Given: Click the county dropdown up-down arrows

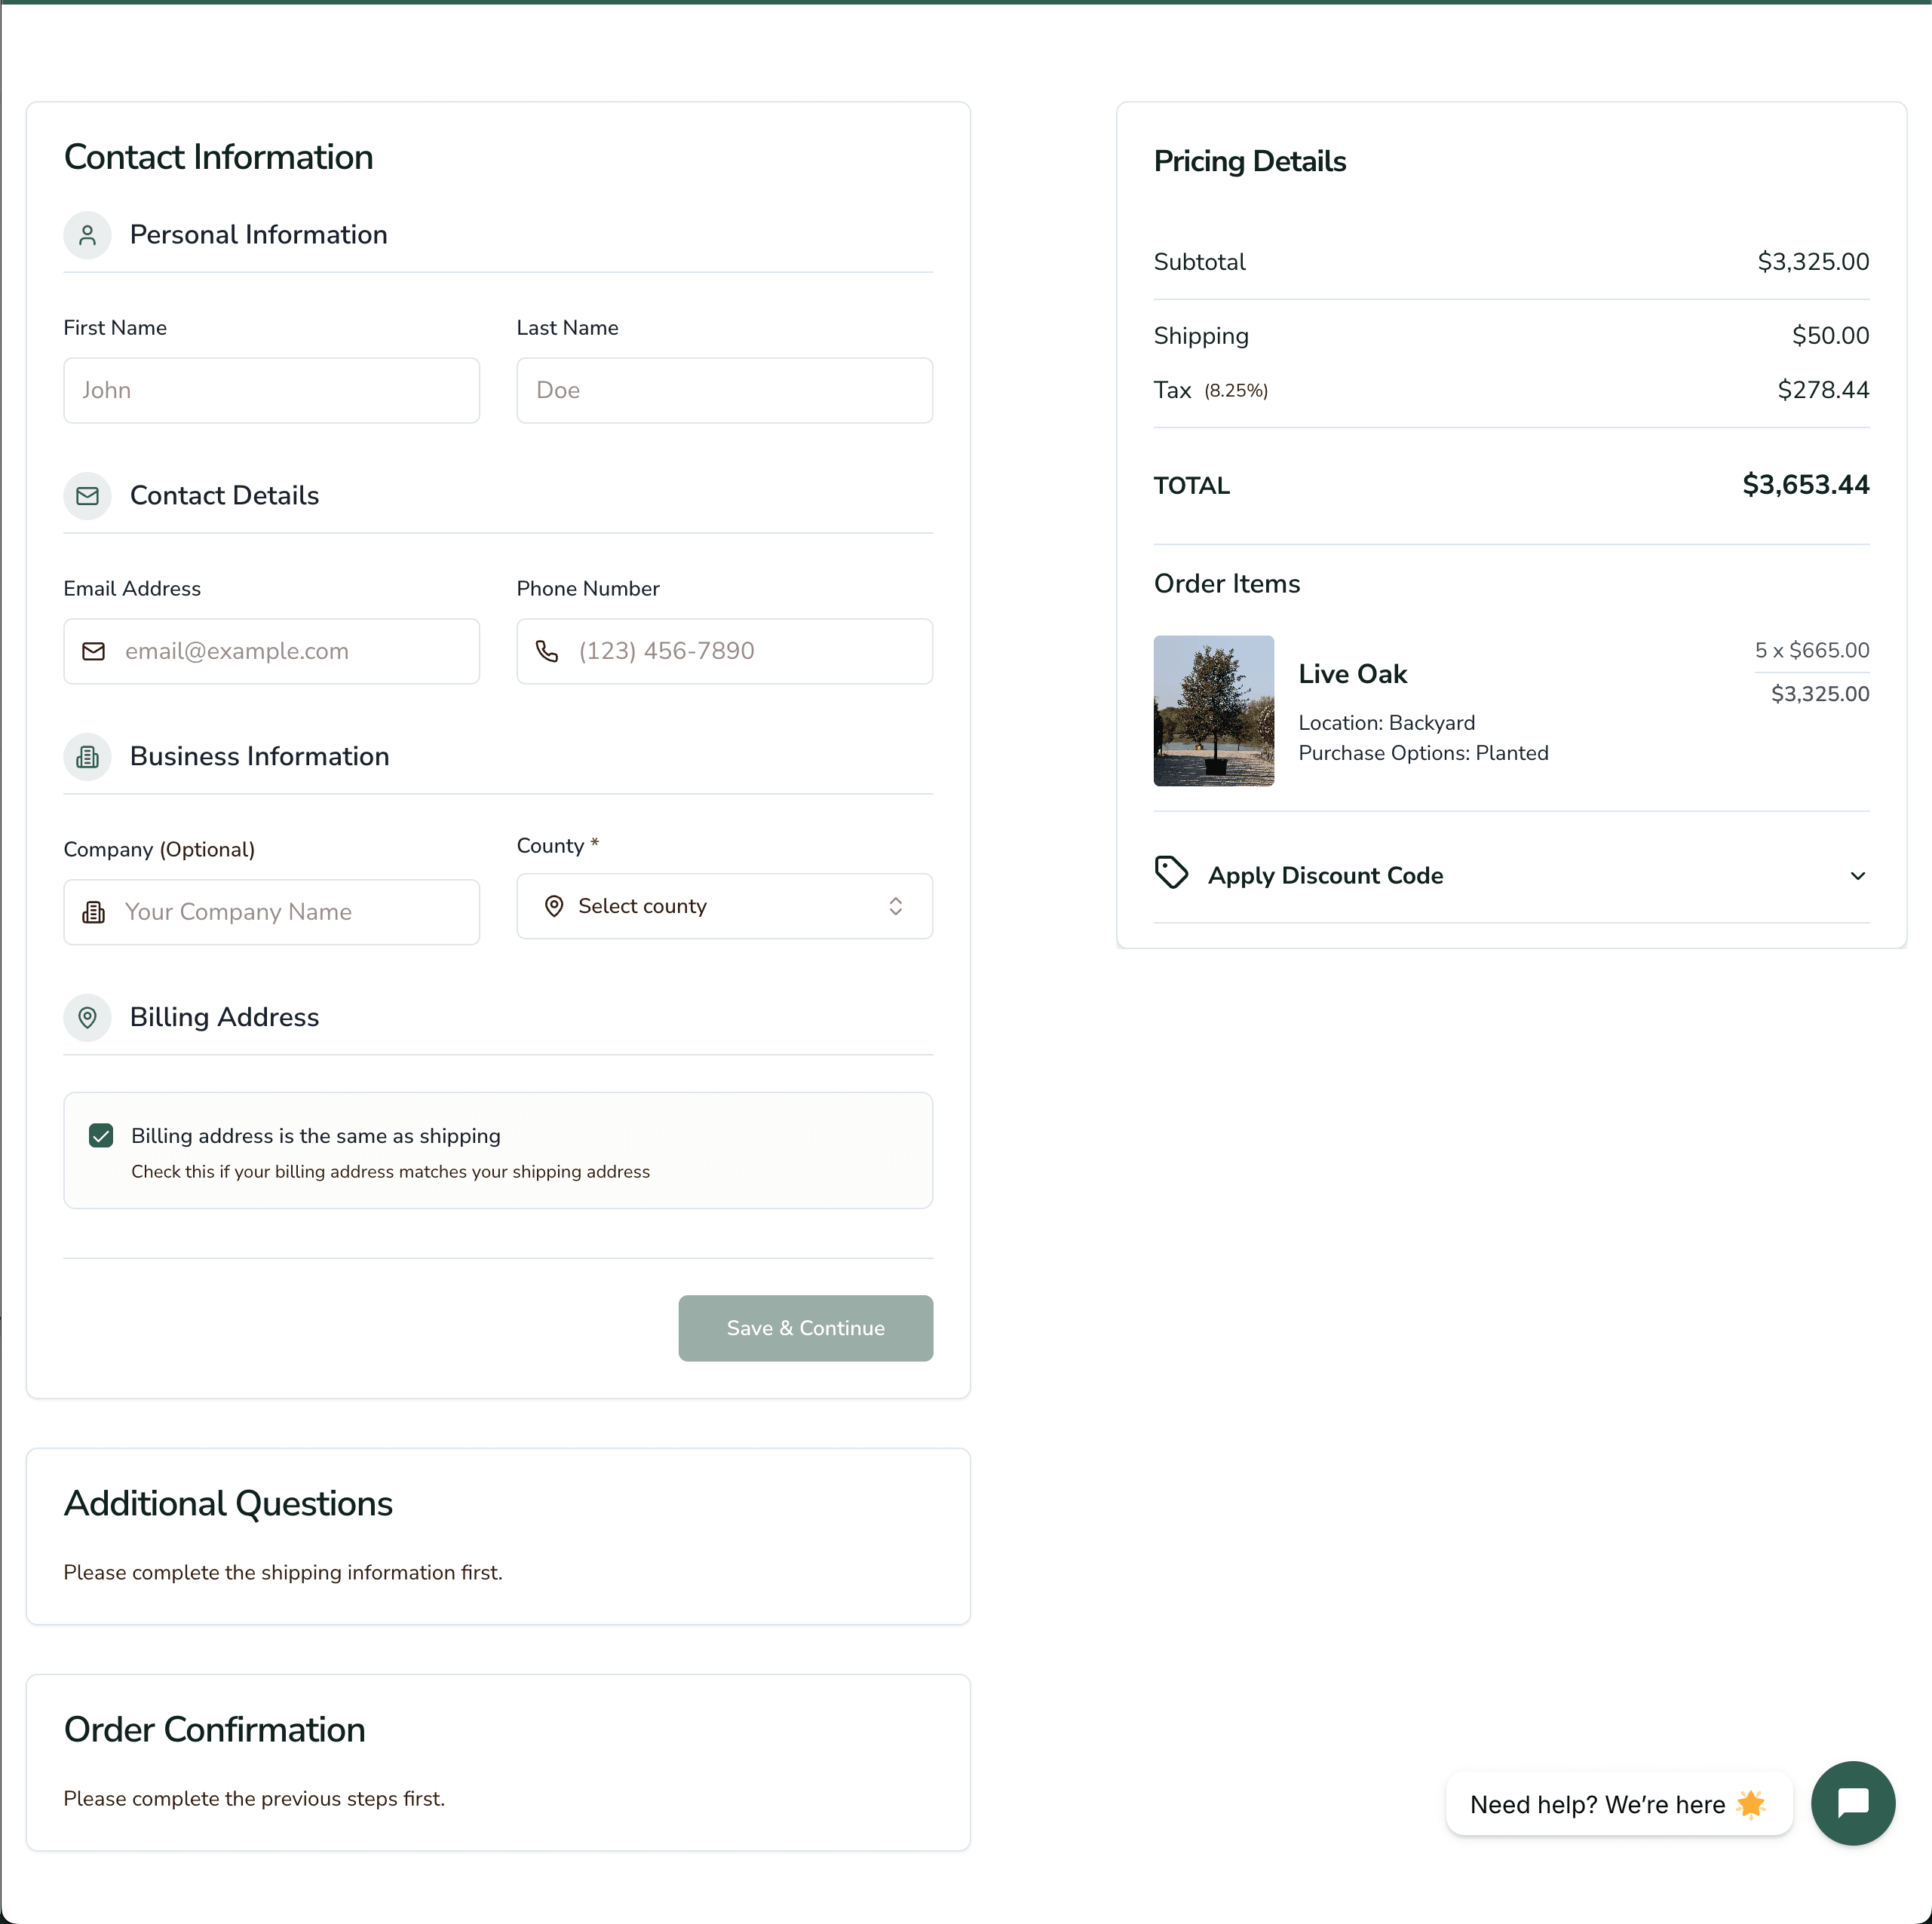Looking at the screenshot, I should (895, 906).
